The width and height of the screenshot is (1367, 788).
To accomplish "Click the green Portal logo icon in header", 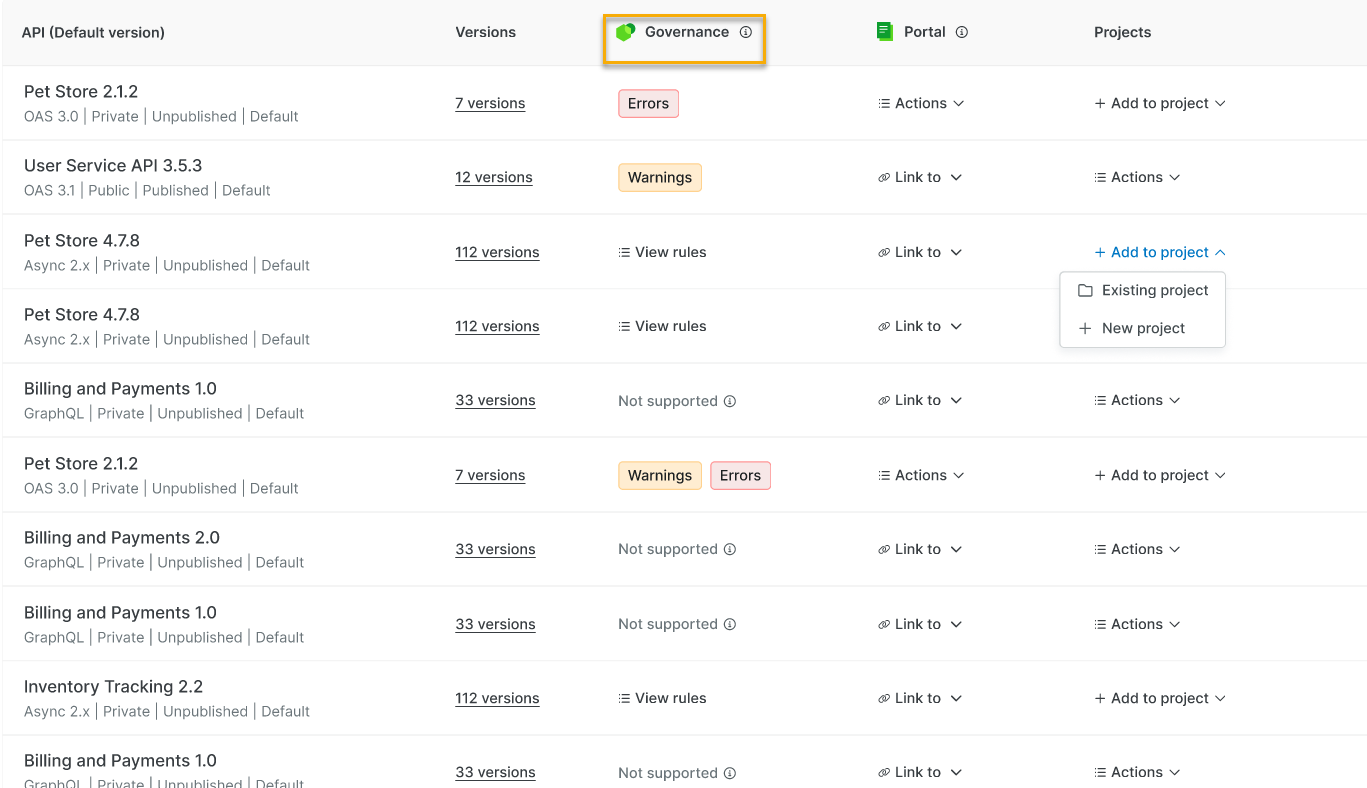I will [x=884, y=32].
